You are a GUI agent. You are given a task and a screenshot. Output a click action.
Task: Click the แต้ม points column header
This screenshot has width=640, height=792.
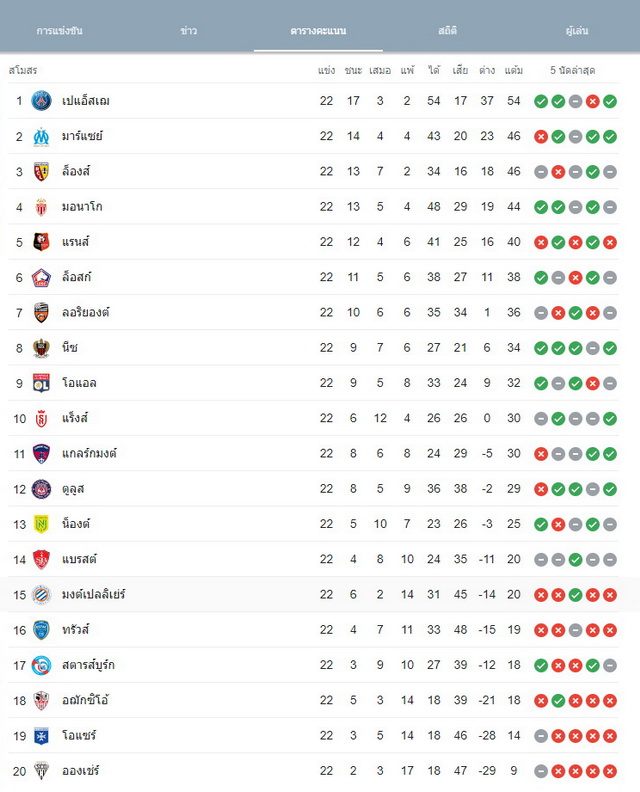point(514,70)
